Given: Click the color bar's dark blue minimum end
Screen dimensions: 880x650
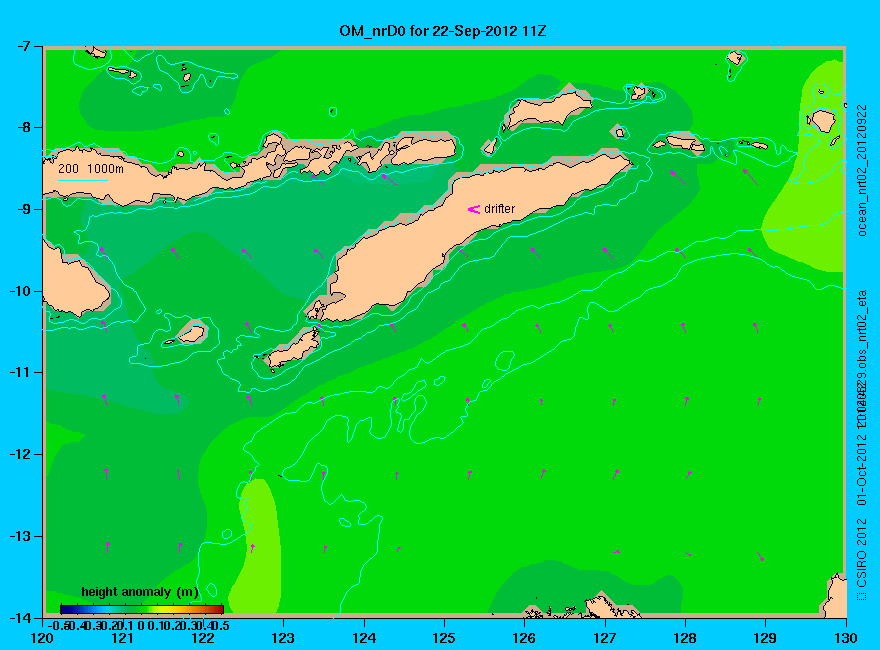Looking at the screenshot, I should (64, 609).
